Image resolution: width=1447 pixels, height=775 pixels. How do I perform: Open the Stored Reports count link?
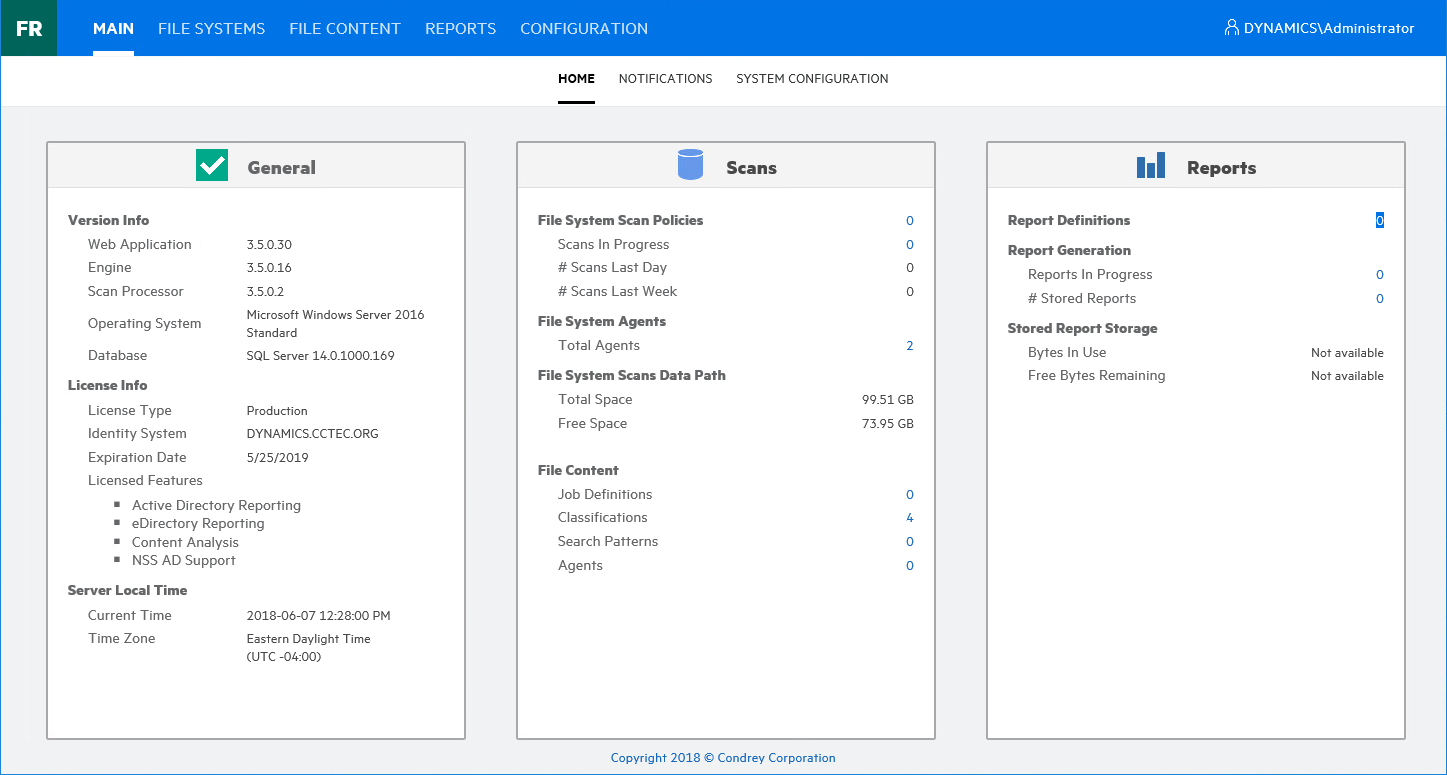[1379, 299]
